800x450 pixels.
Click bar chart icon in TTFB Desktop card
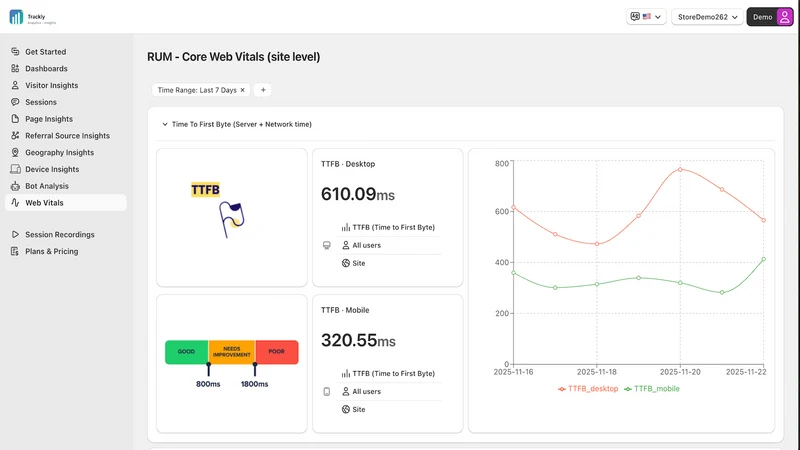click(x=346, y=228)
